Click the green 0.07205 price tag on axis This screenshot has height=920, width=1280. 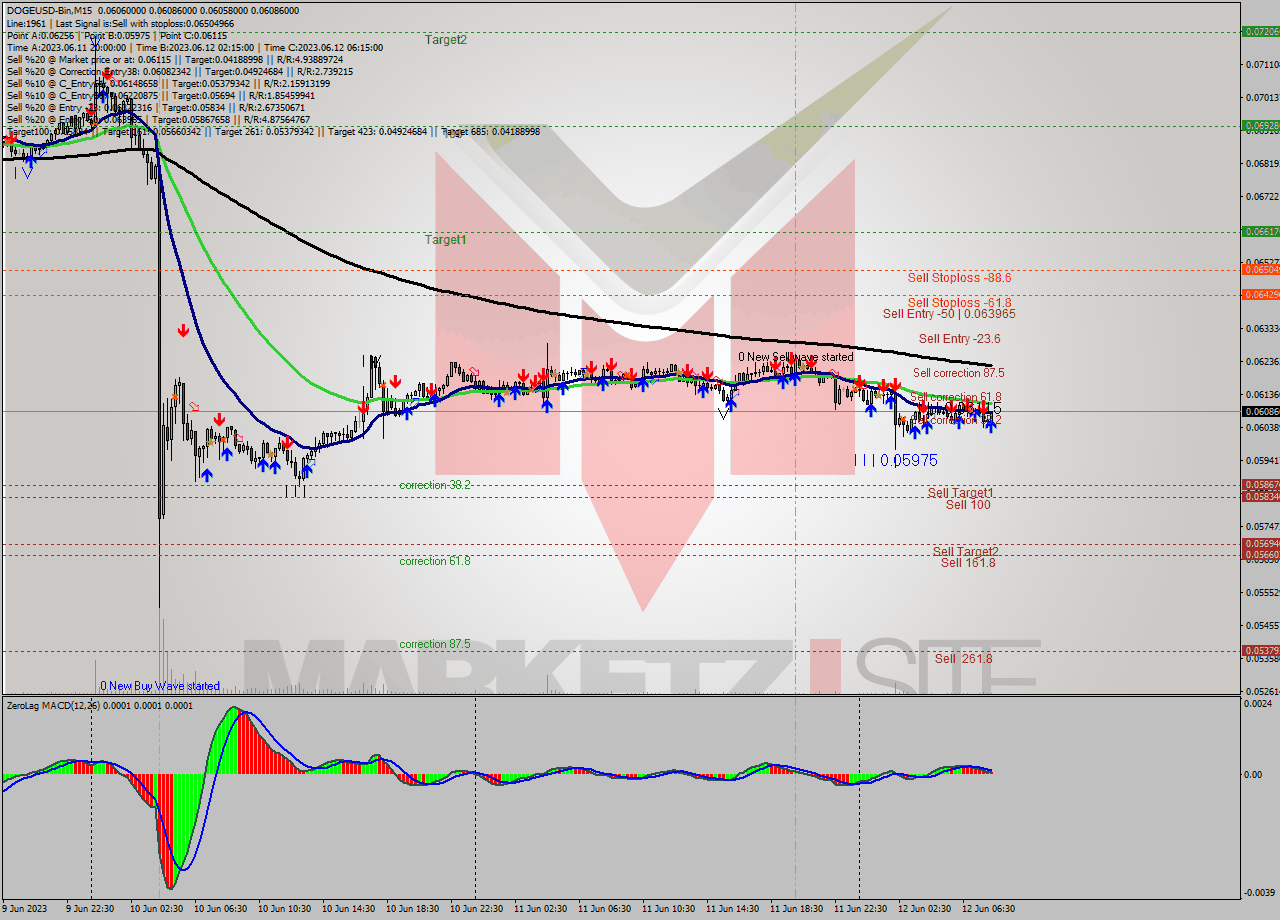(1260, 32)
